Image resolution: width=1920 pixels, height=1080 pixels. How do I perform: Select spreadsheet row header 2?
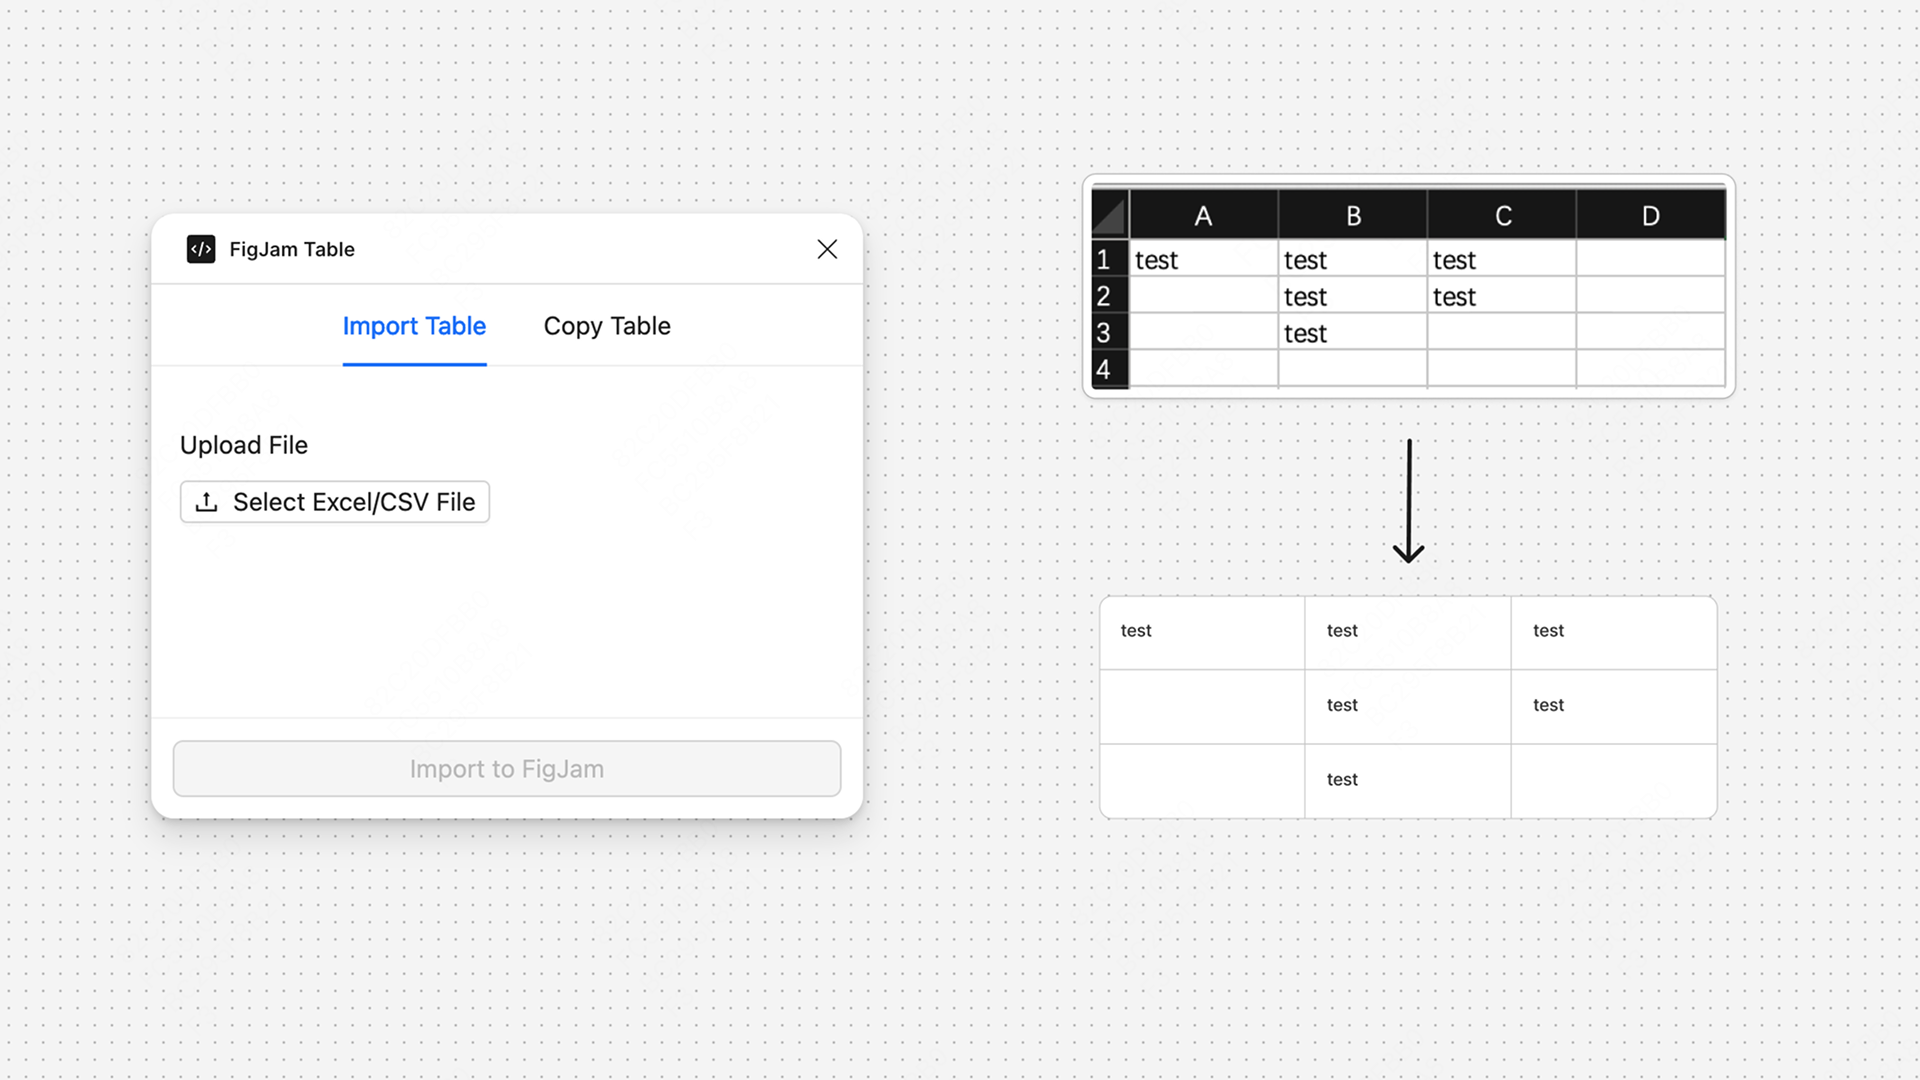[1110, 295]
